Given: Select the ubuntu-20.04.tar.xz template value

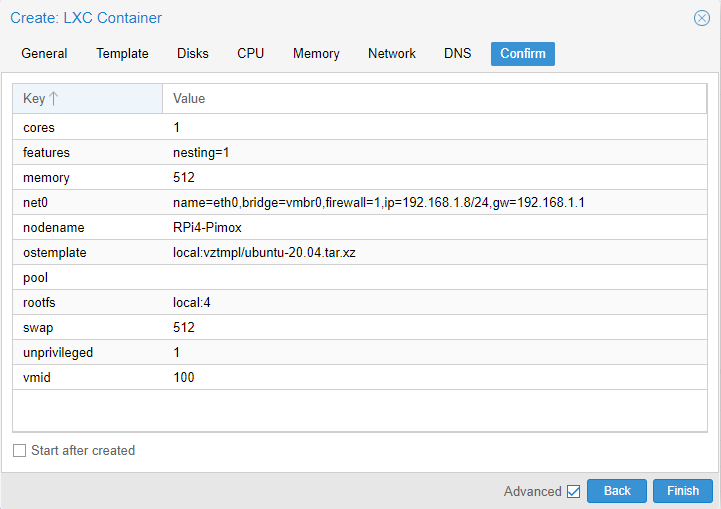Looking at the screenshot, I should (264, 252).
